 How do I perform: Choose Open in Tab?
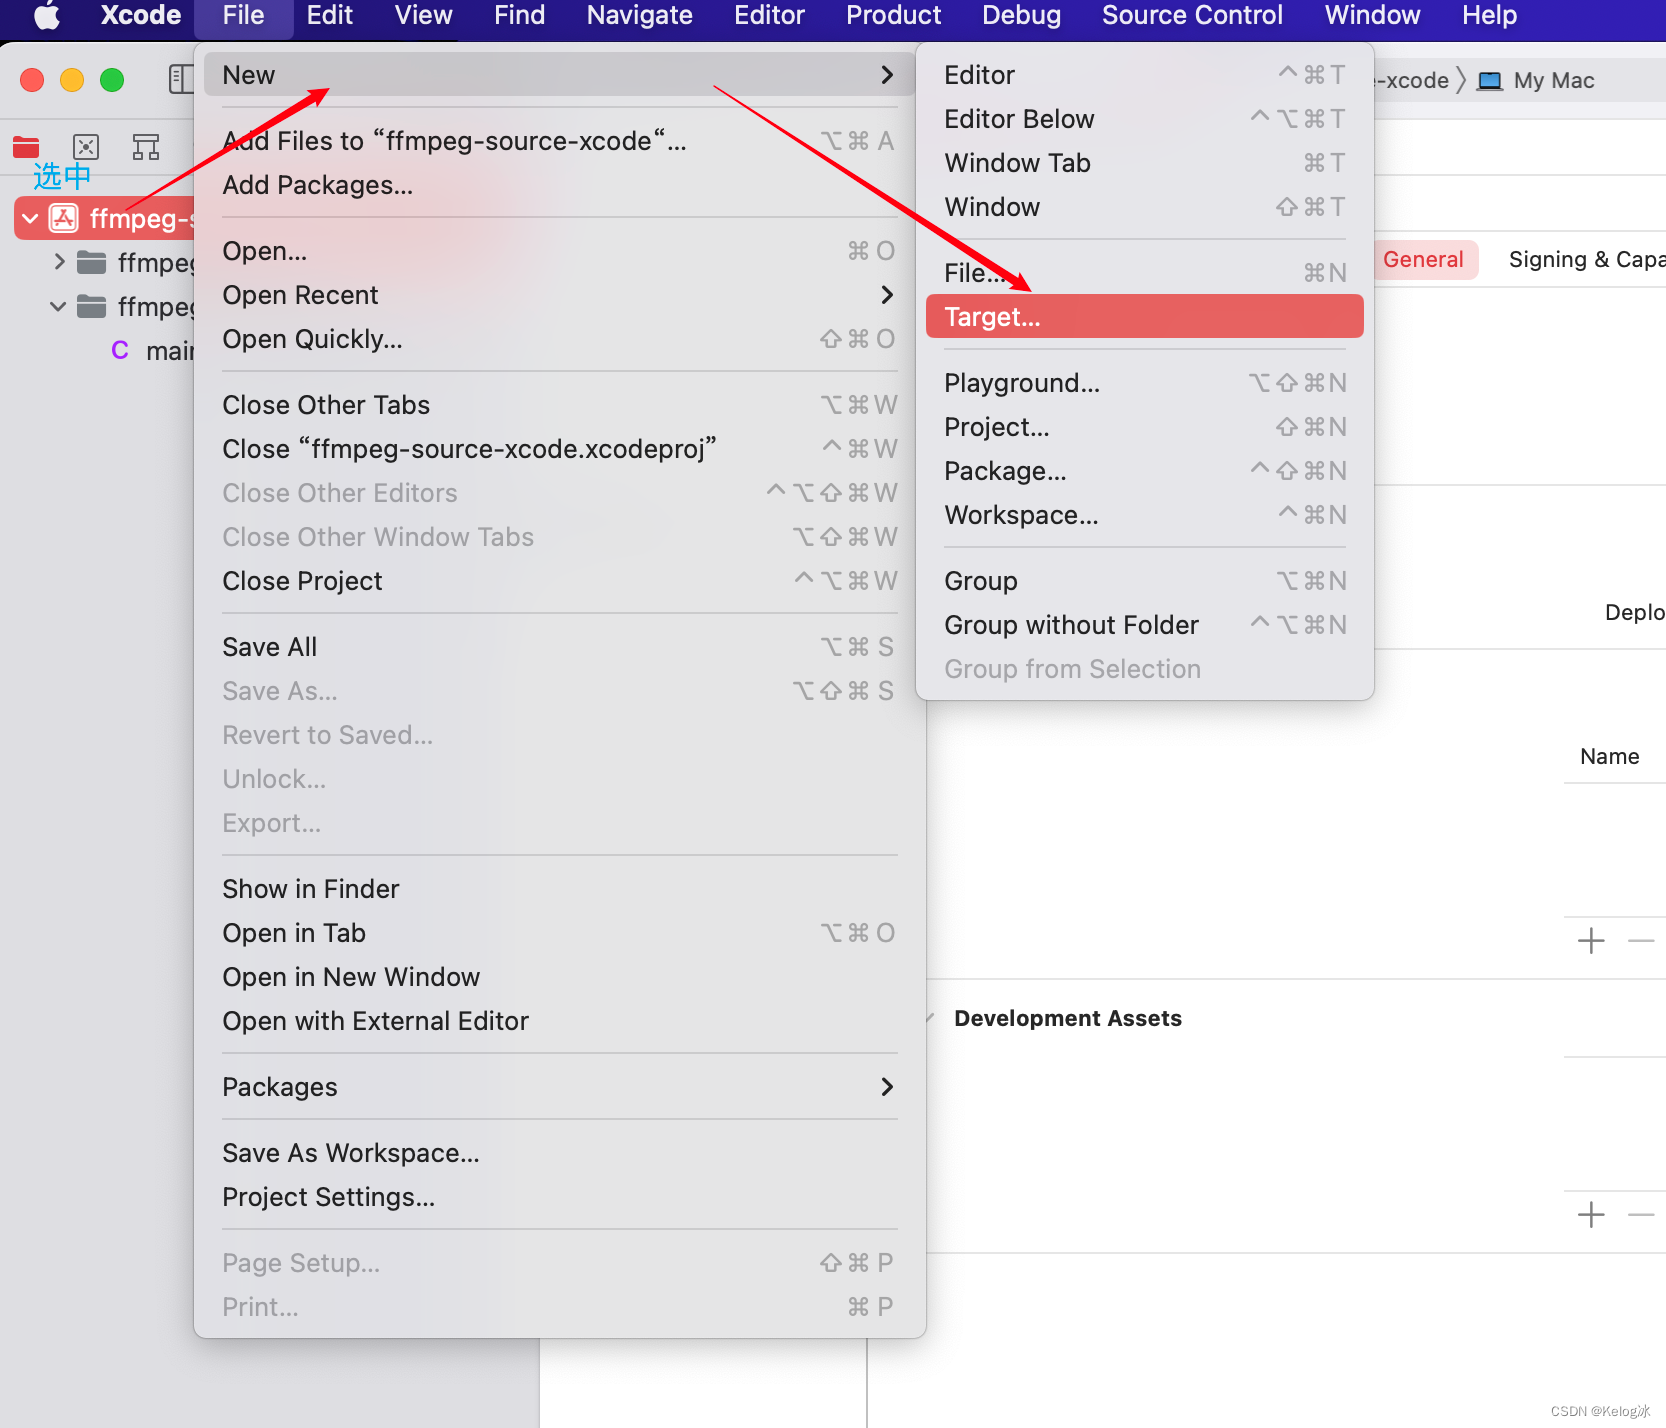click(x=559, y=933)
